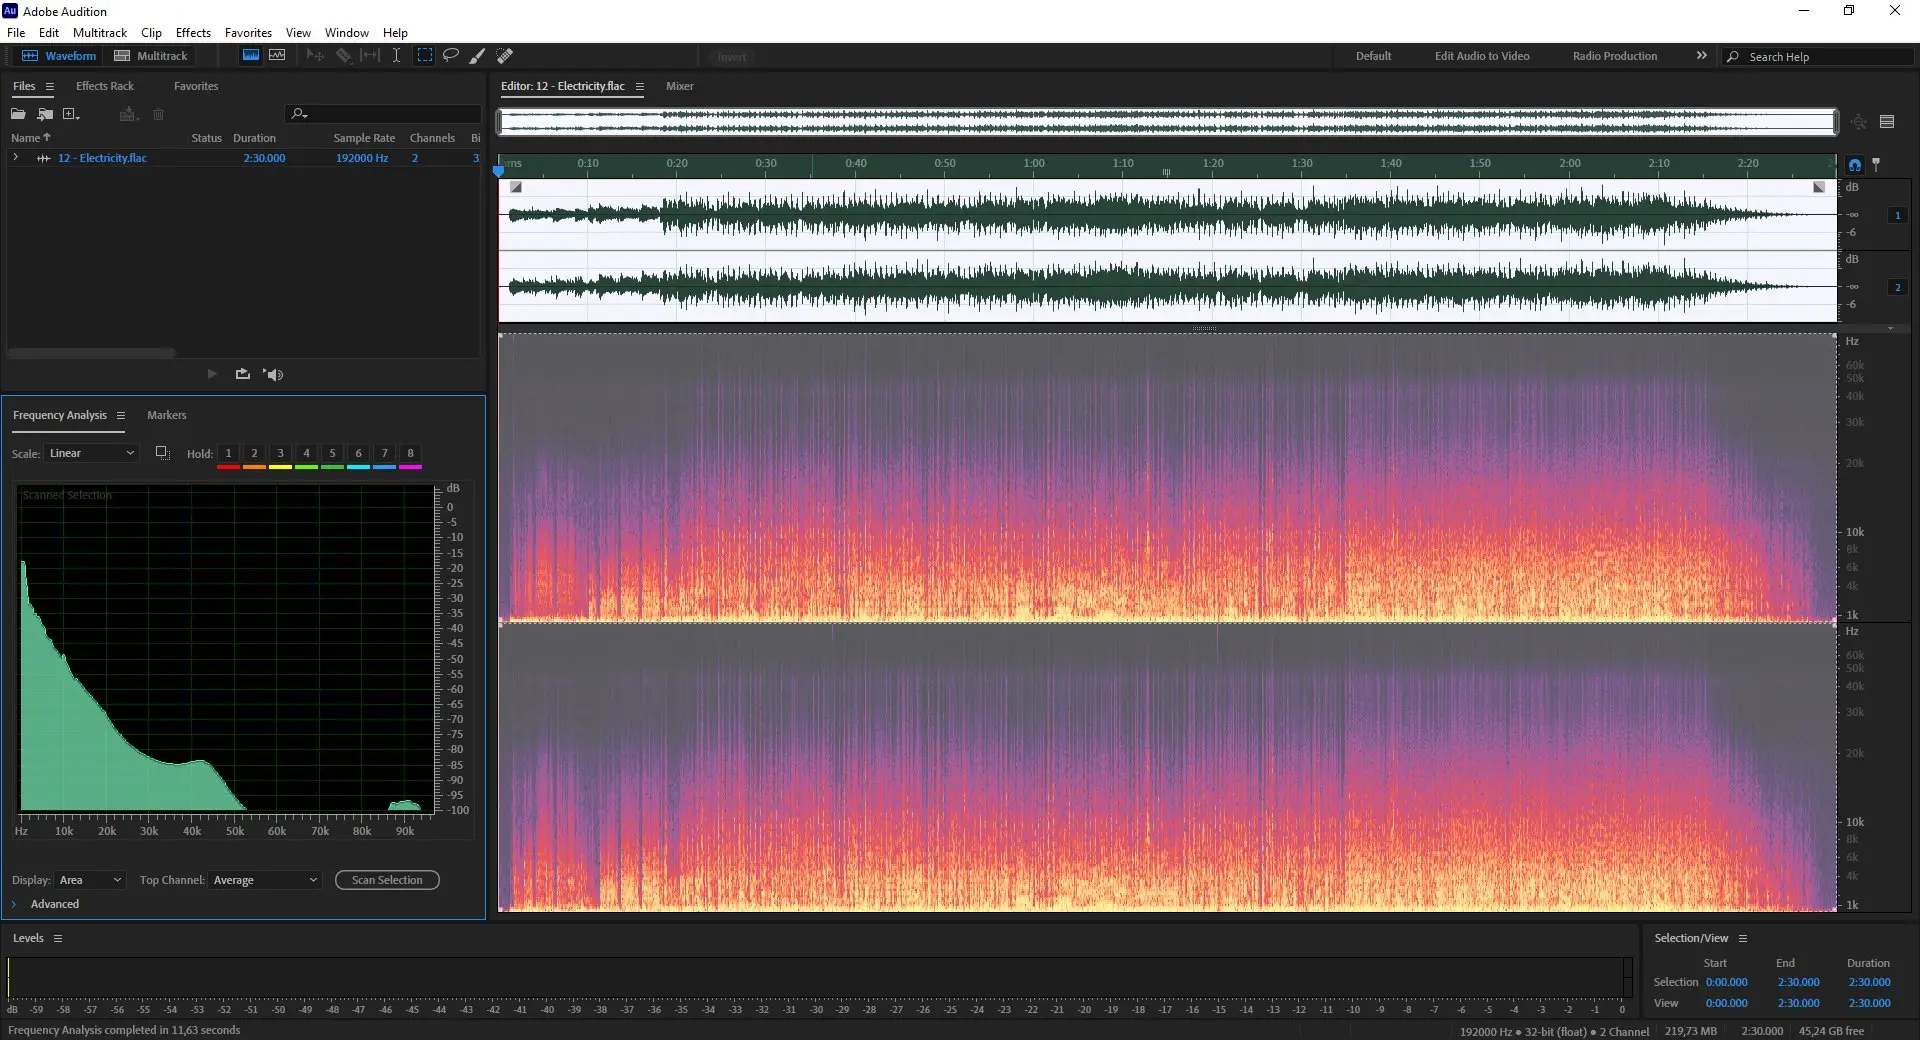Click the Import File icon
The height and width of the screenshot is (1040, 1920).
(45, 114)
